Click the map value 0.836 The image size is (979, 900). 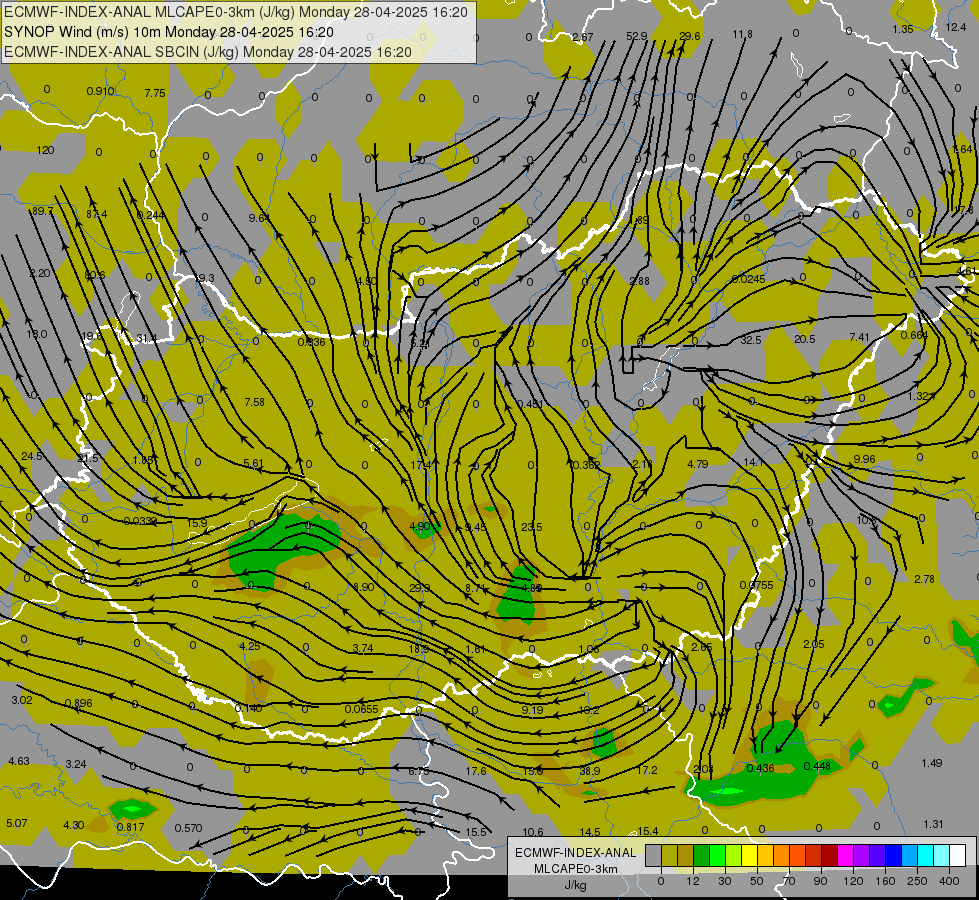click(x=311, y=342)
